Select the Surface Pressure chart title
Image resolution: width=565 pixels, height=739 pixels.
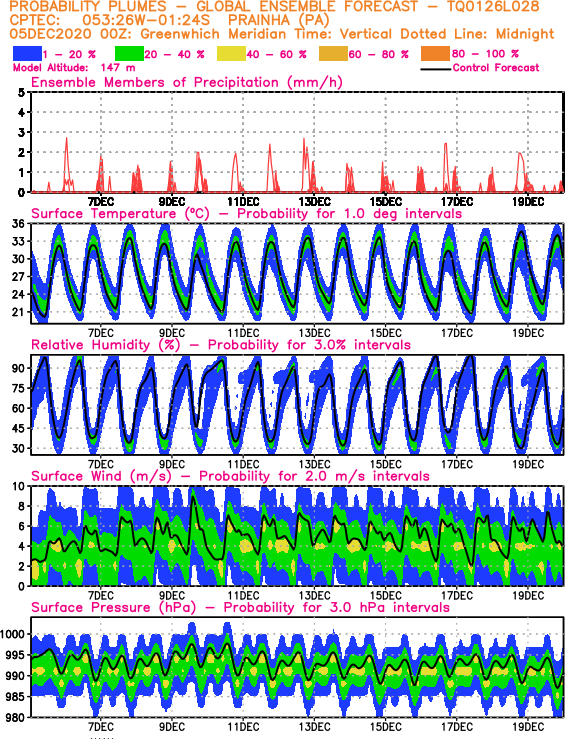tap(240, 607)
